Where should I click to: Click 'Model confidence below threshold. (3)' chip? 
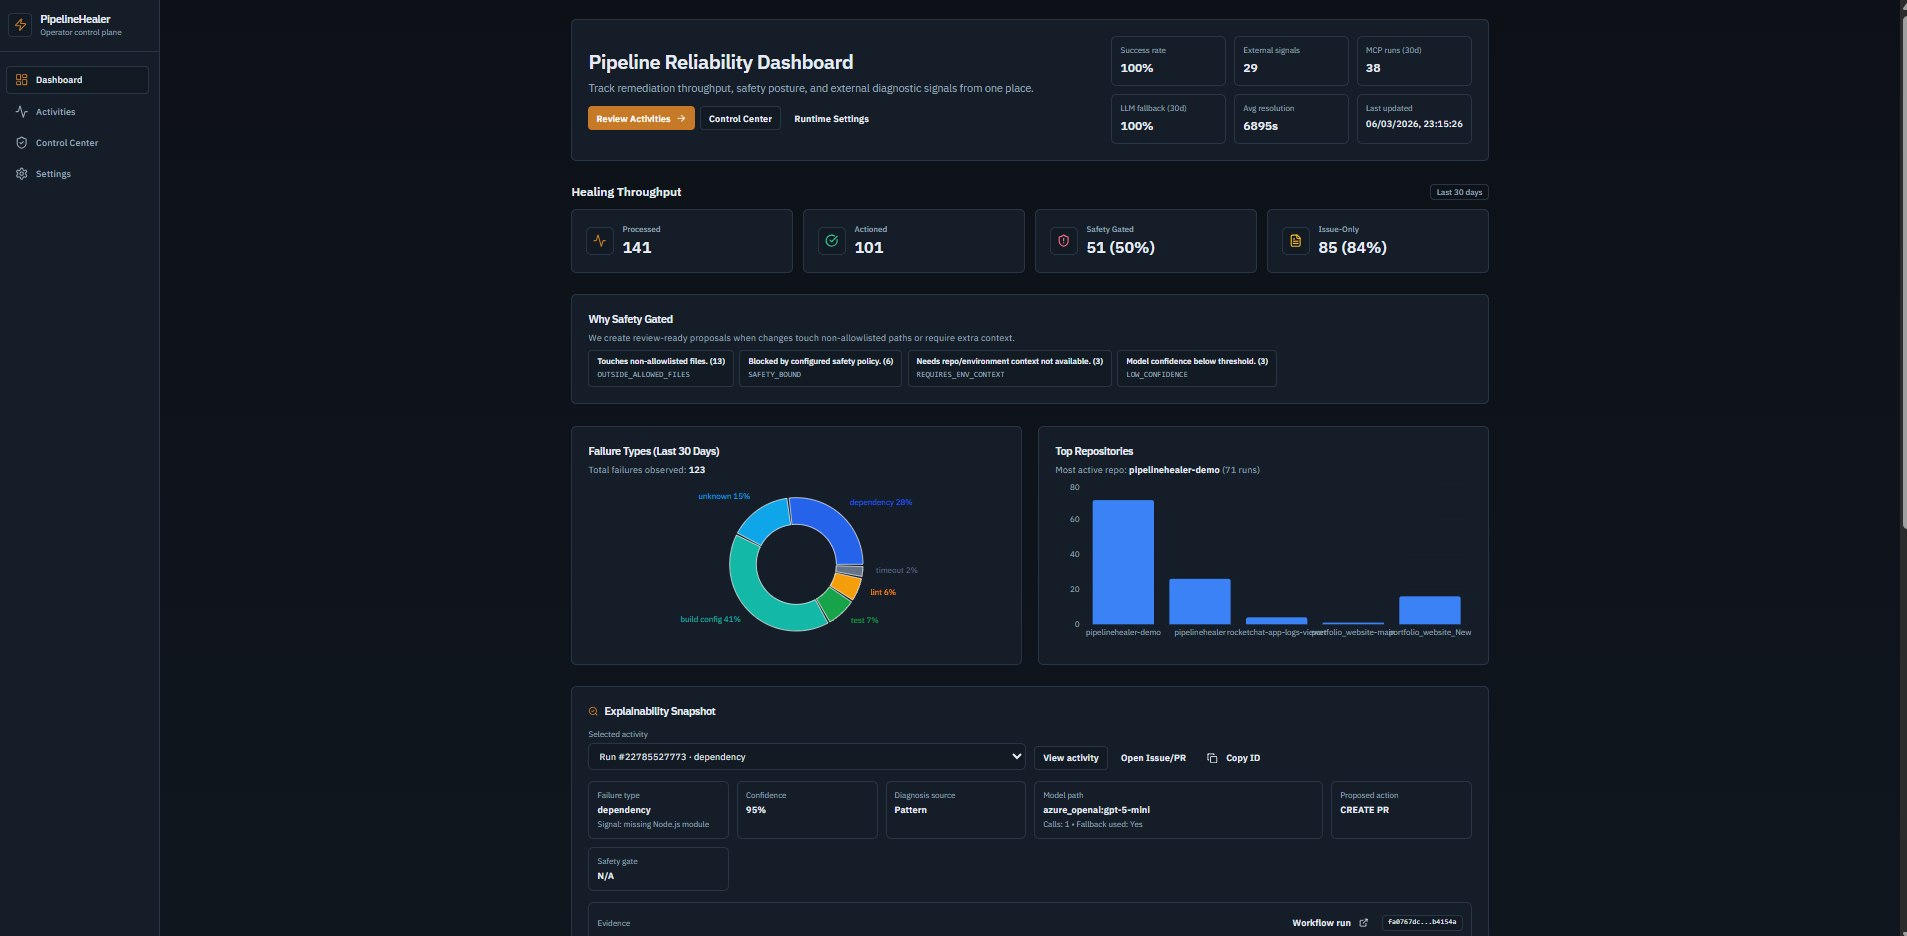pyautogui.click(x=1197, y=368)
